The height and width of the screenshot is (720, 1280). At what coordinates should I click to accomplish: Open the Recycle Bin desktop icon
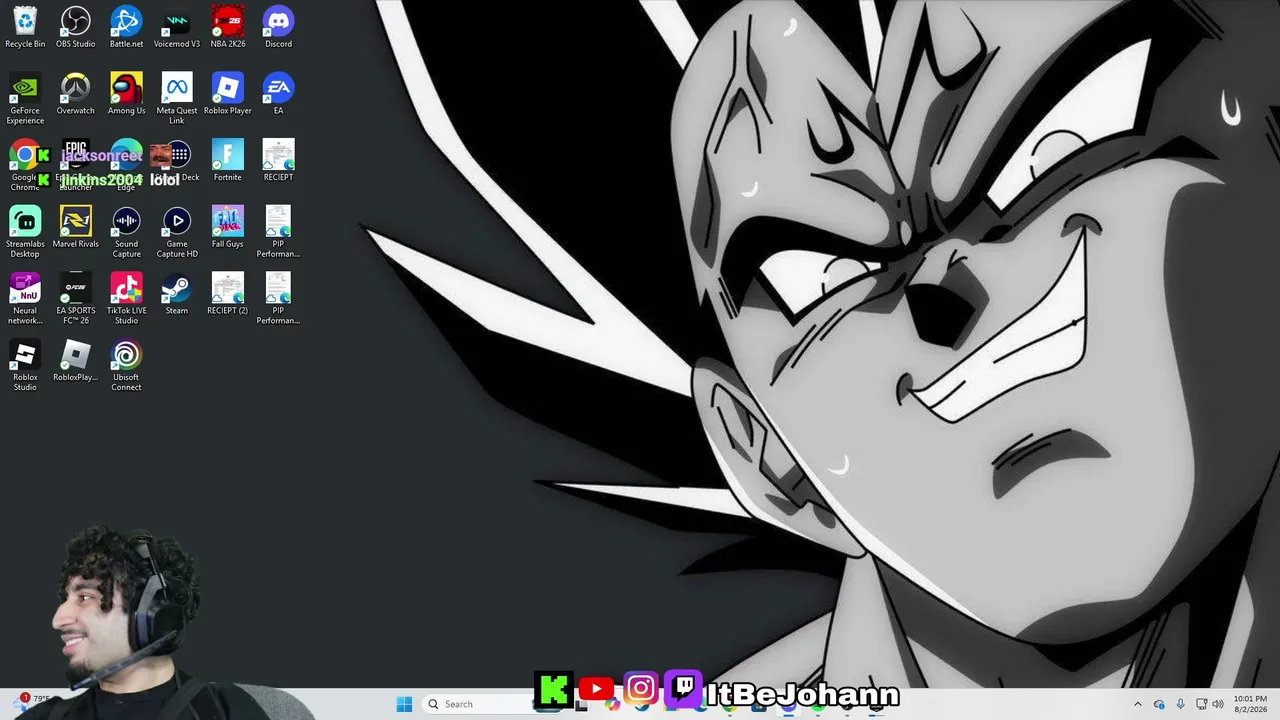pyautogui.click(x=25, y=27)
